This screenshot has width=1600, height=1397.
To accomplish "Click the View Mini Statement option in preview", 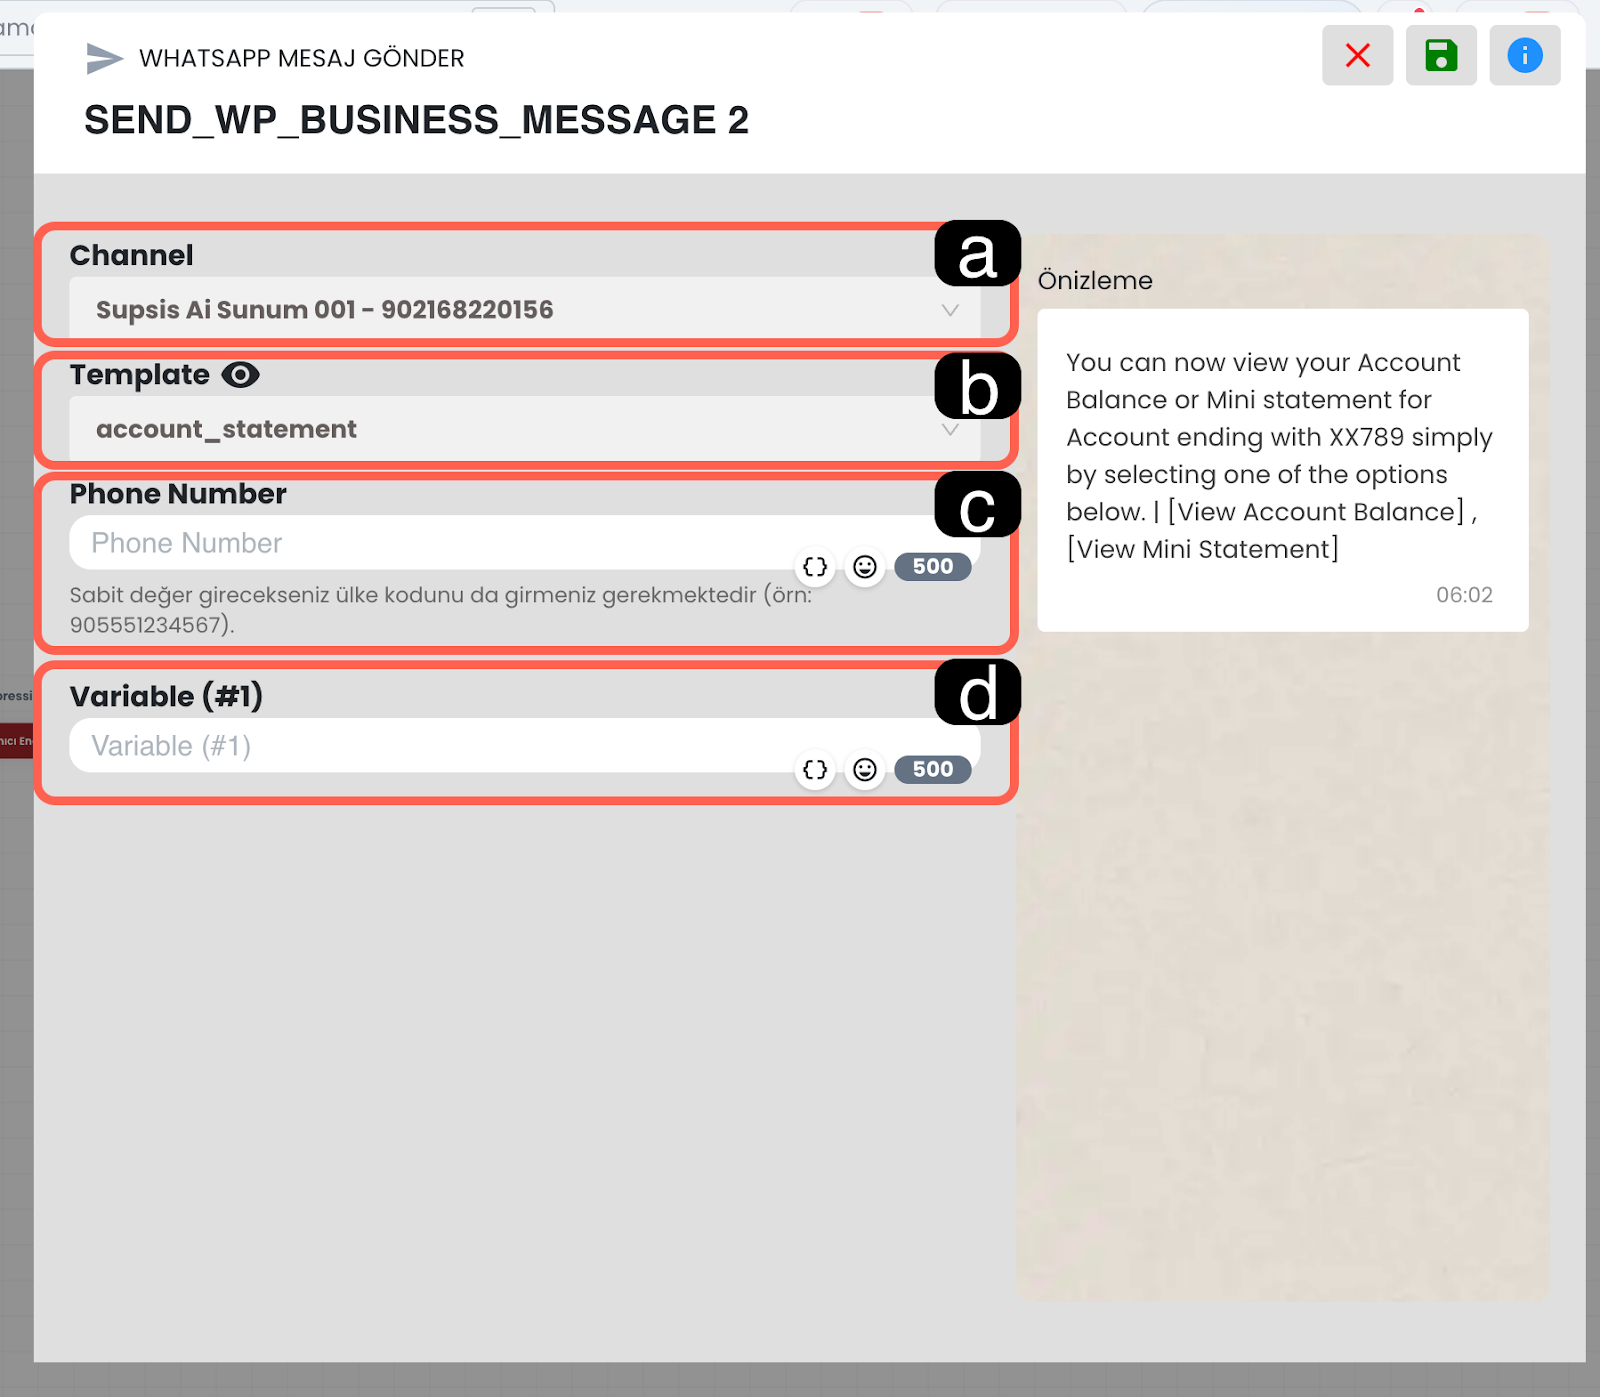I will tap(1203, 550).
